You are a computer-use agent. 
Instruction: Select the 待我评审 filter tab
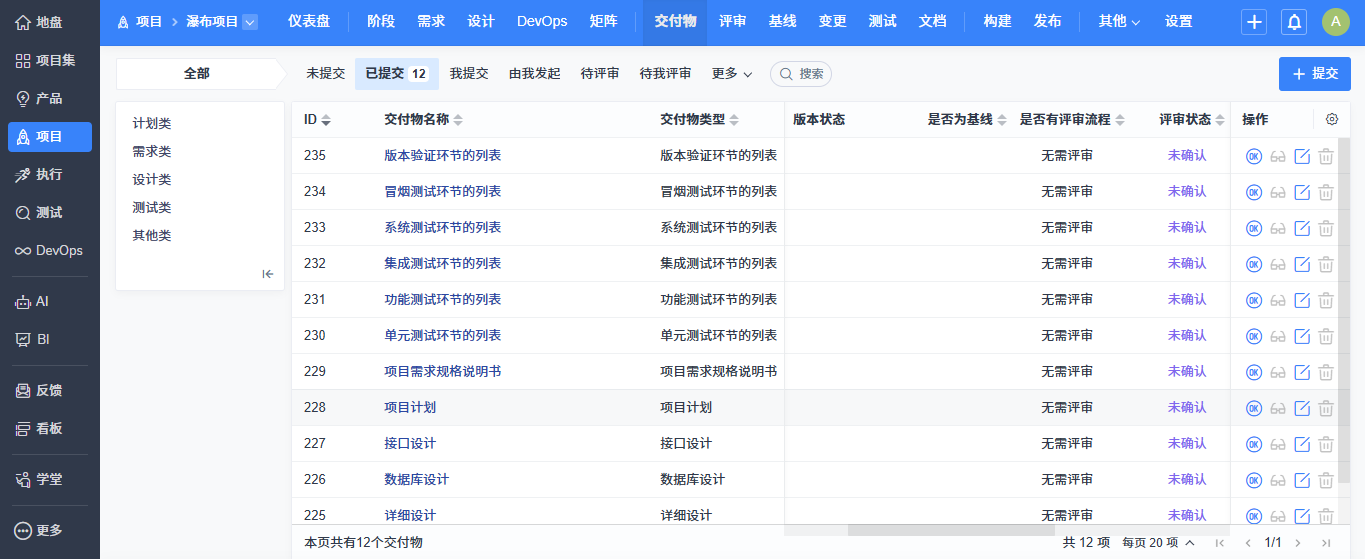coord(665,74)
